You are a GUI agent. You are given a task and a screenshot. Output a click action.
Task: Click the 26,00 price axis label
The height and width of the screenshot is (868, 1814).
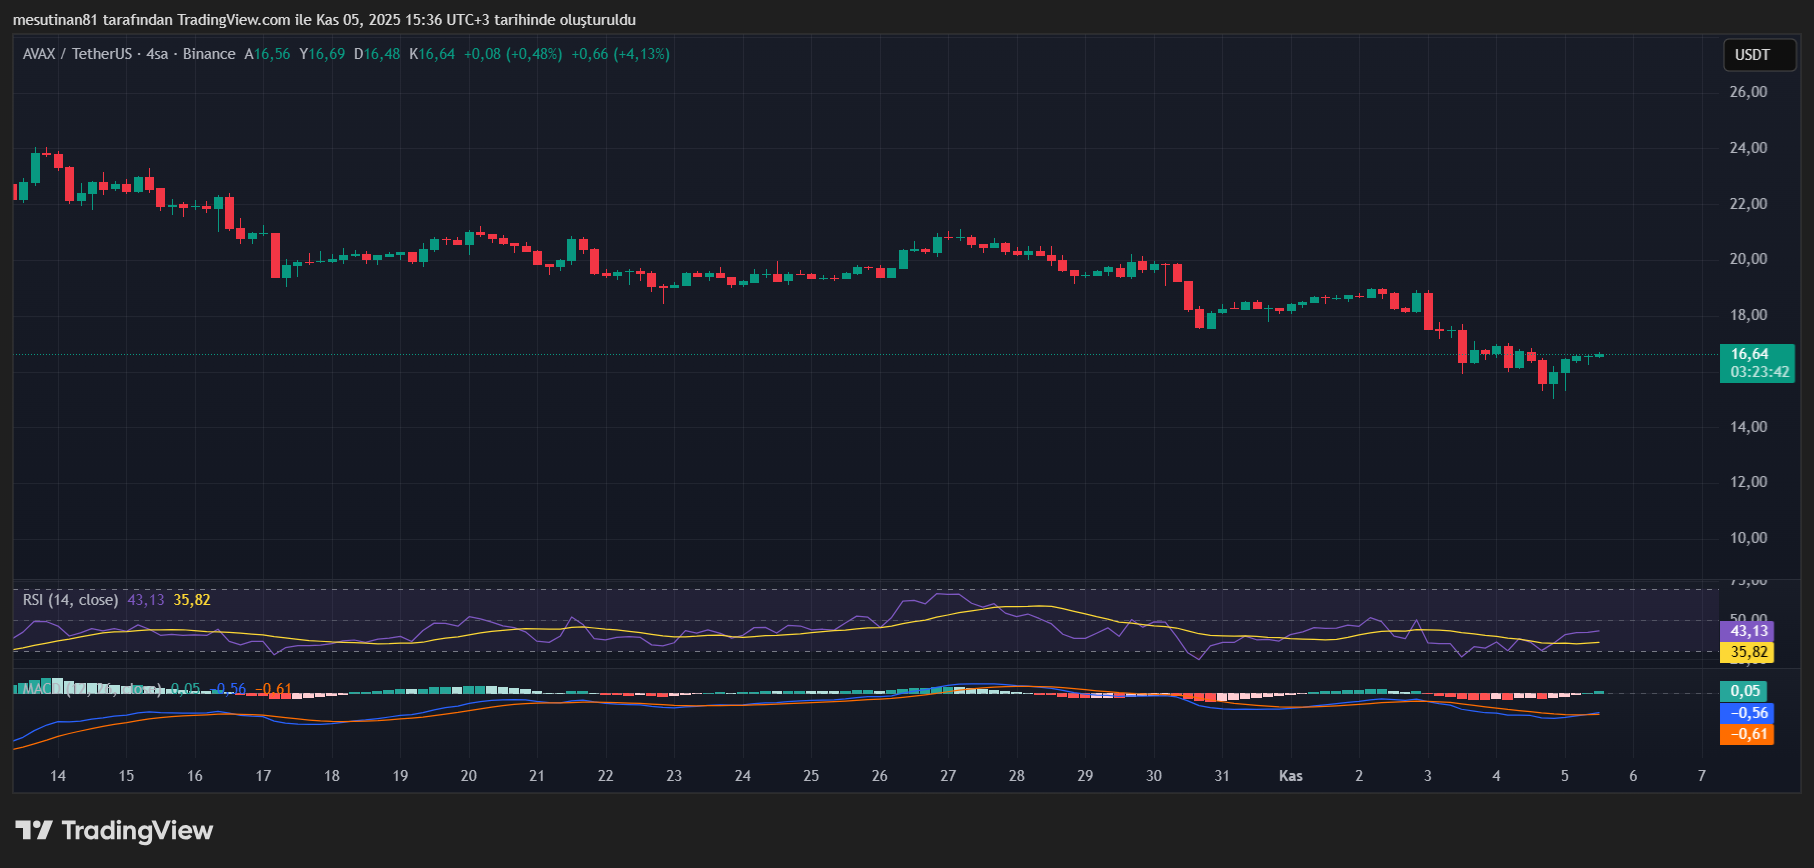click(x=1749, y=92)
